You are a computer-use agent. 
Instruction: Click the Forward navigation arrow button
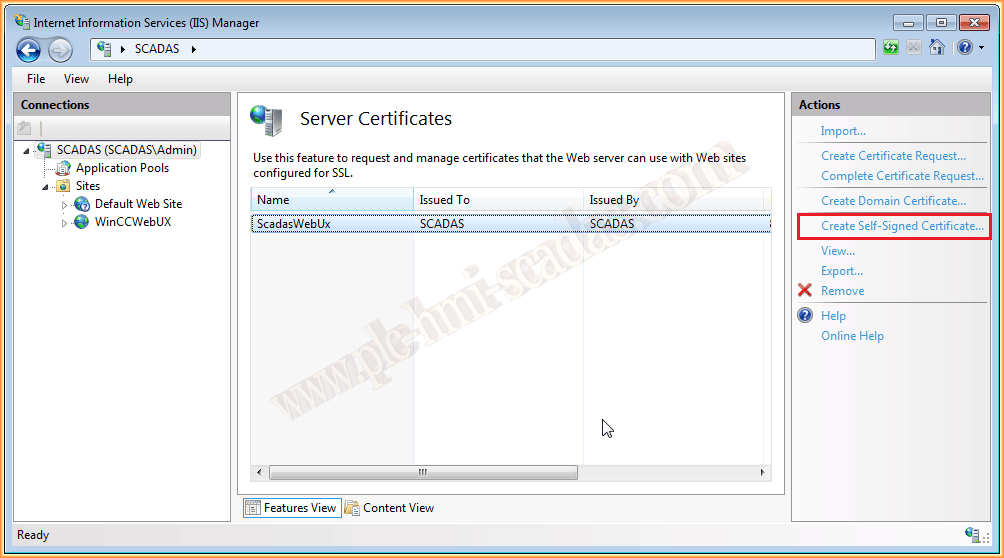pos(60,49)
